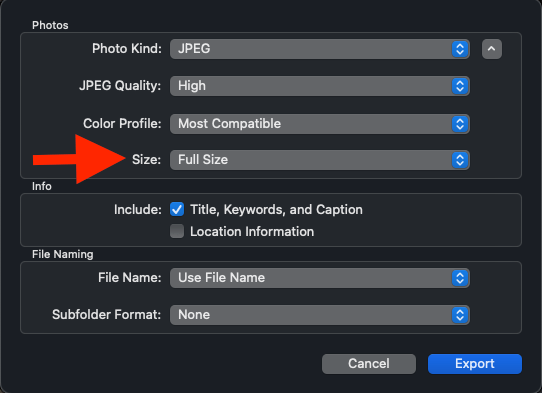Viewport: 542px width, 393px height.
Task: Uncheck Title, Keywords, and Caption
Action: tap(177, 209)
